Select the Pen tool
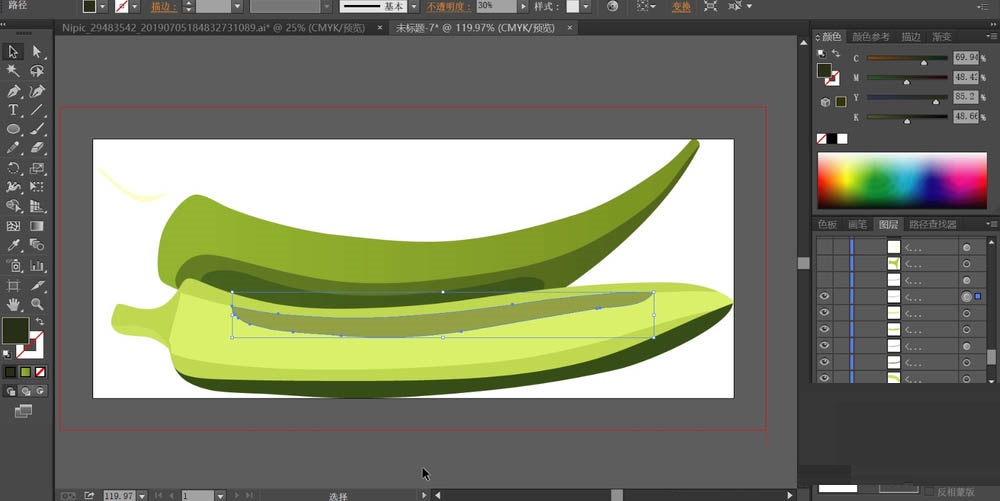The height and width of the screenshot is (501, 1000). [x=14, y=90]
